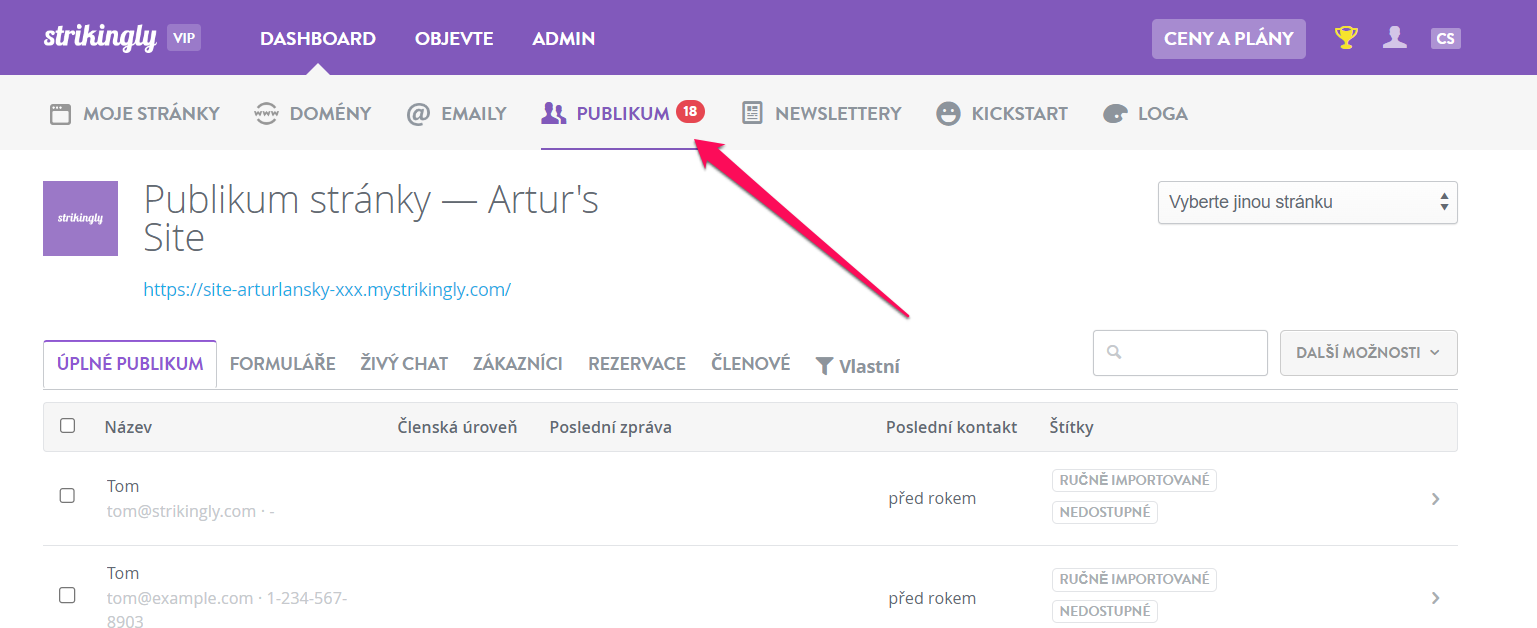
Task: Click the funnel filter icon near Vlastní
Action: pyautogui.click(x=824, y=366)
